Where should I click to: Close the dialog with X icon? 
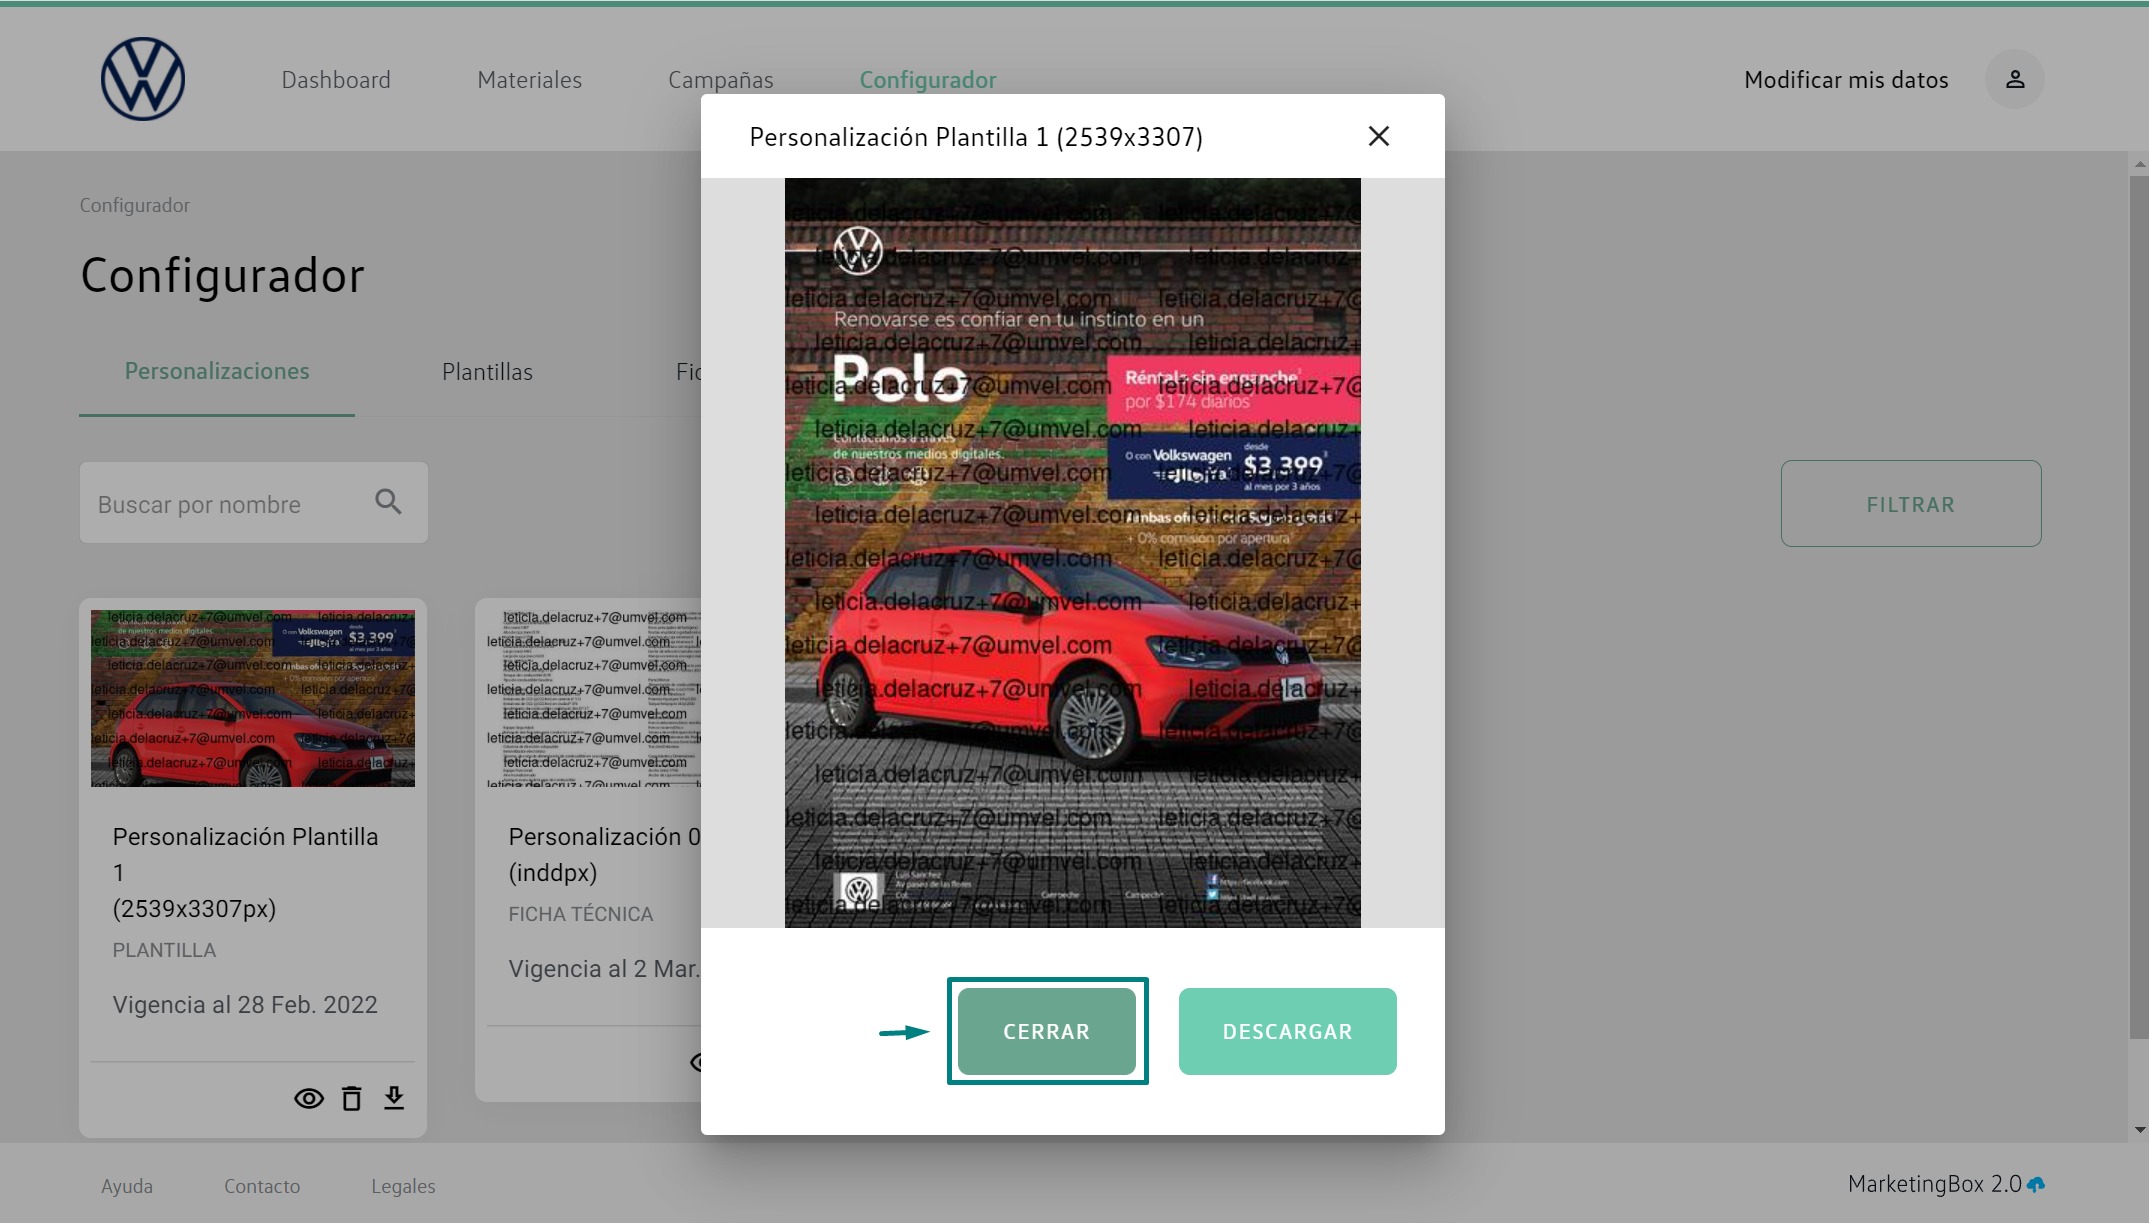point(1378,136)
